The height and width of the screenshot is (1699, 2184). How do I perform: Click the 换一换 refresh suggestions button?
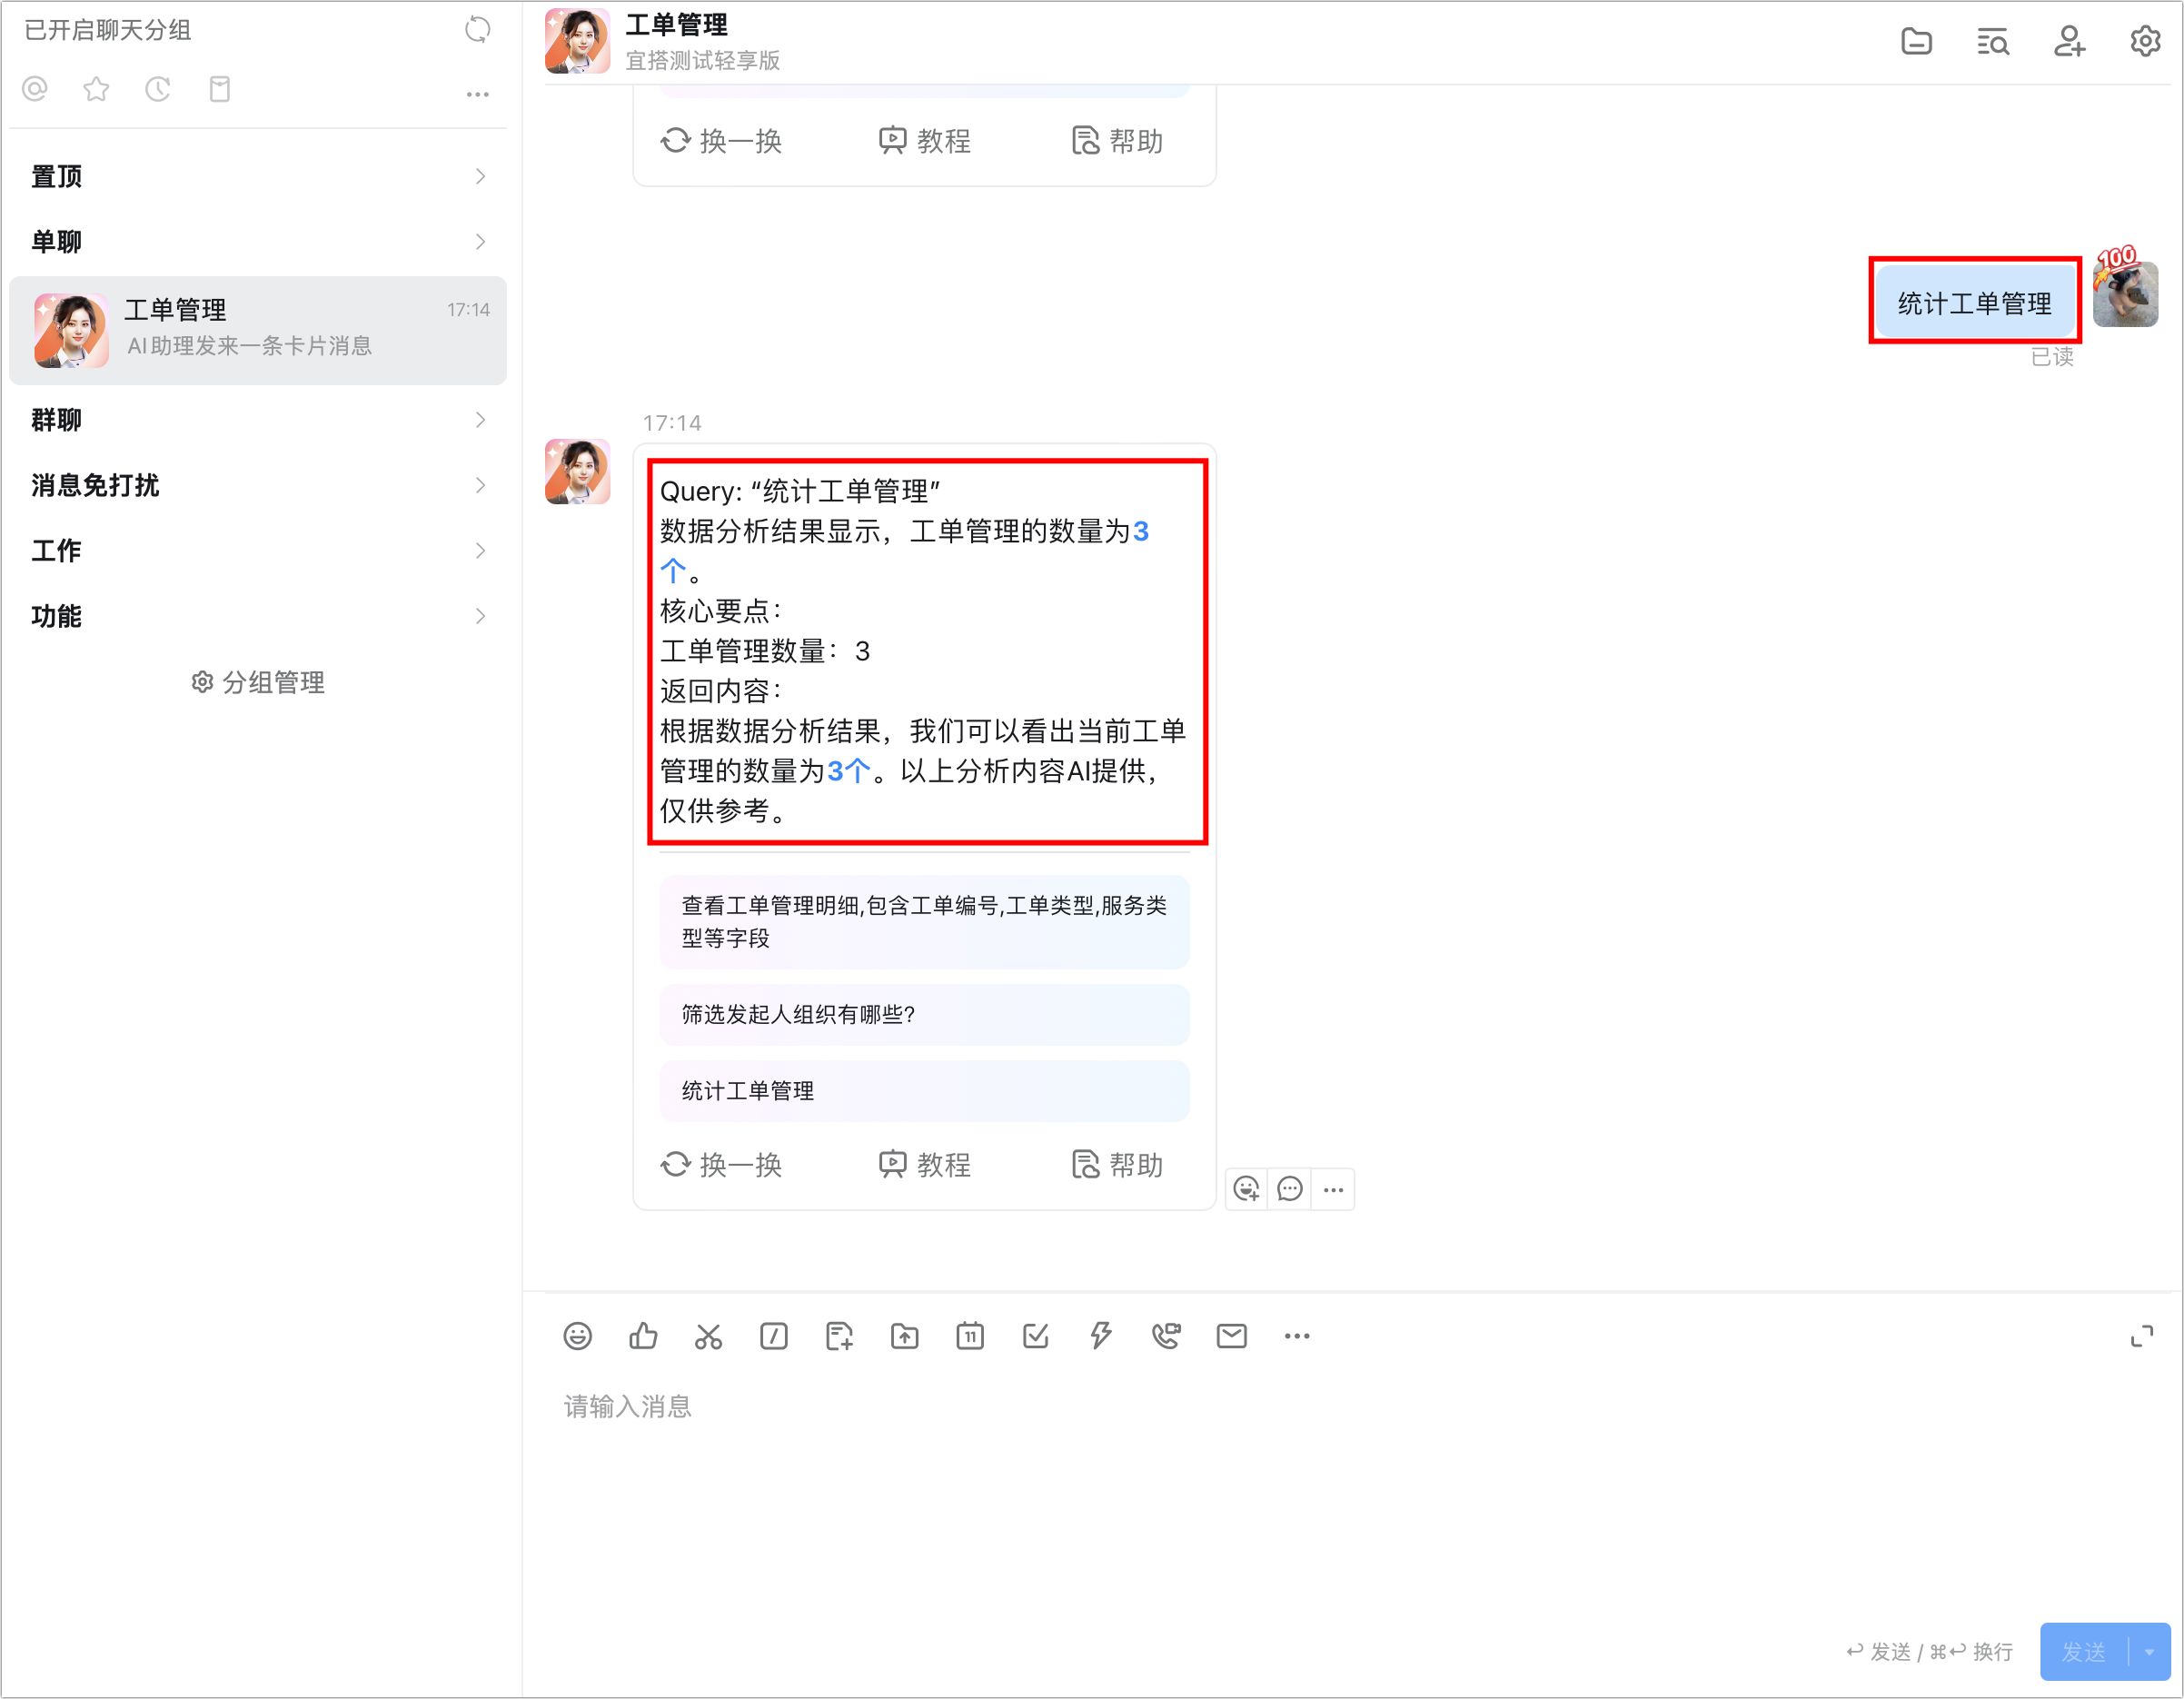pos(722,1164)
